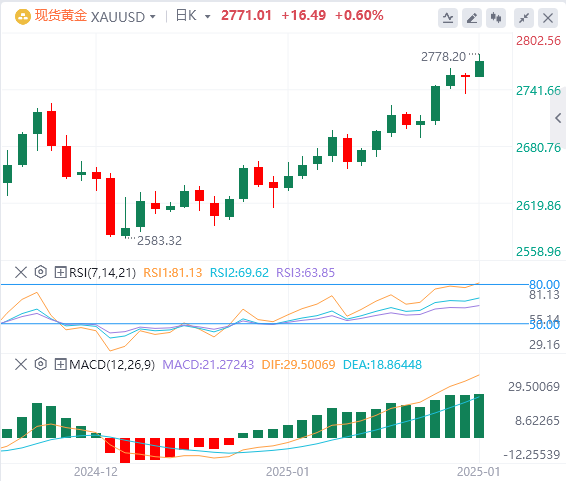Click the 2619.86 price axis label

[538, 206]
